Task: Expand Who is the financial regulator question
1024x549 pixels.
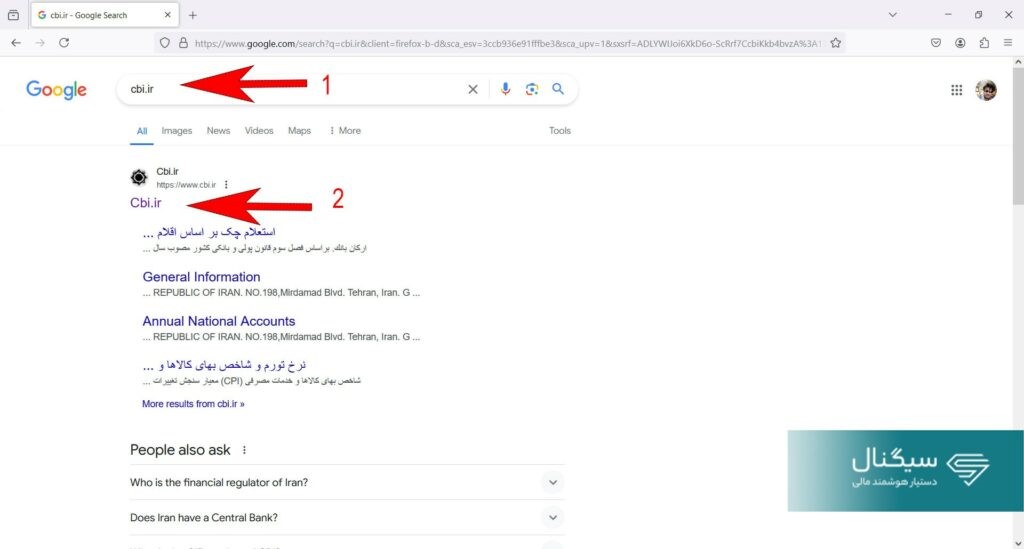Action: (347, 482)
